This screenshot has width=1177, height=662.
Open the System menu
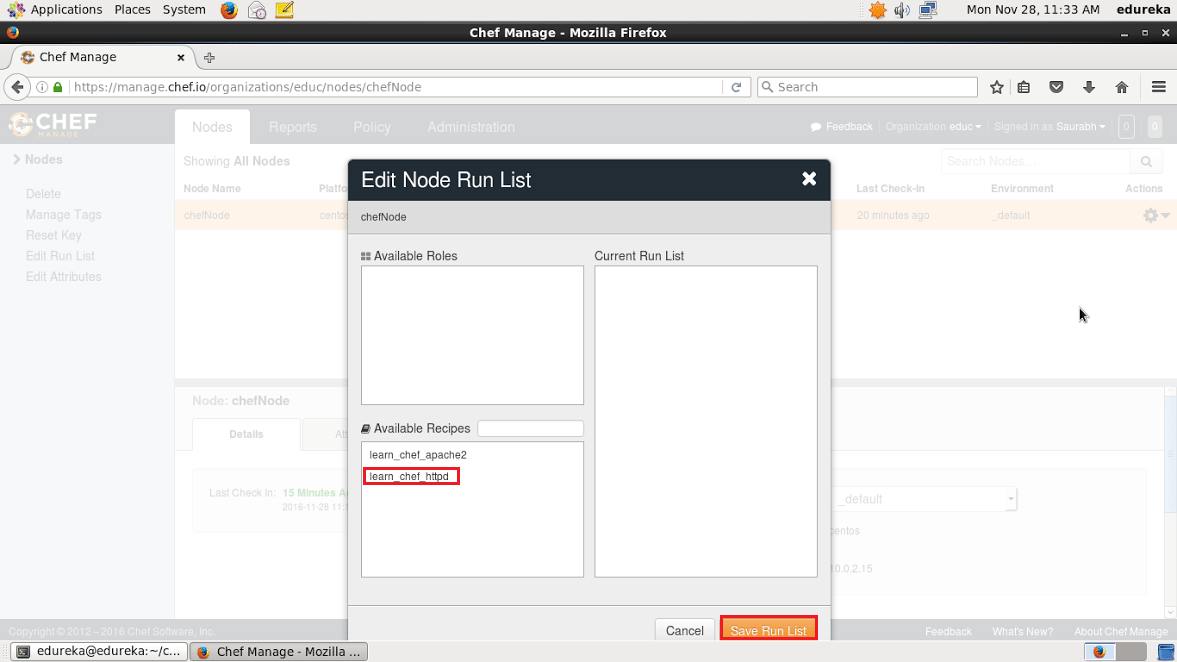[184, 10]
